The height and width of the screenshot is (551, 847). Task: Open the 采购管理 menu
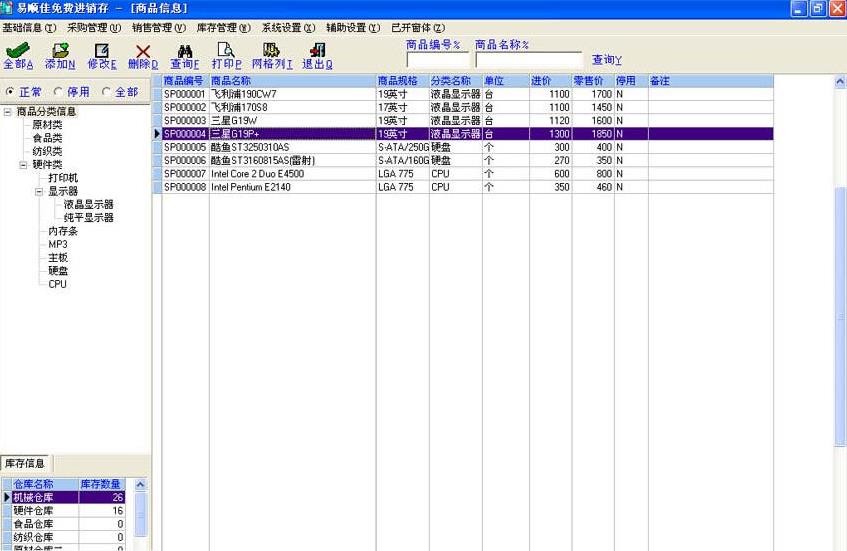point(93,28)
